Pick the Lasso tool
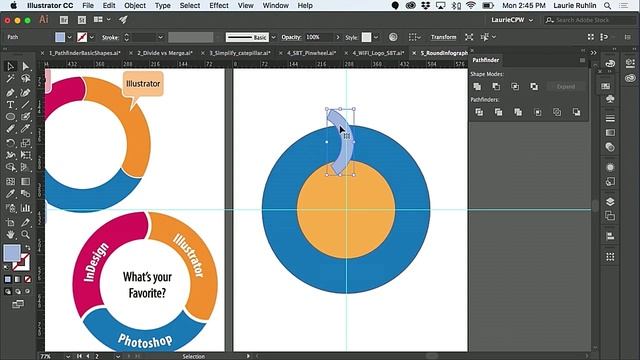Screen dimensions: 640x360 point(25,78)
